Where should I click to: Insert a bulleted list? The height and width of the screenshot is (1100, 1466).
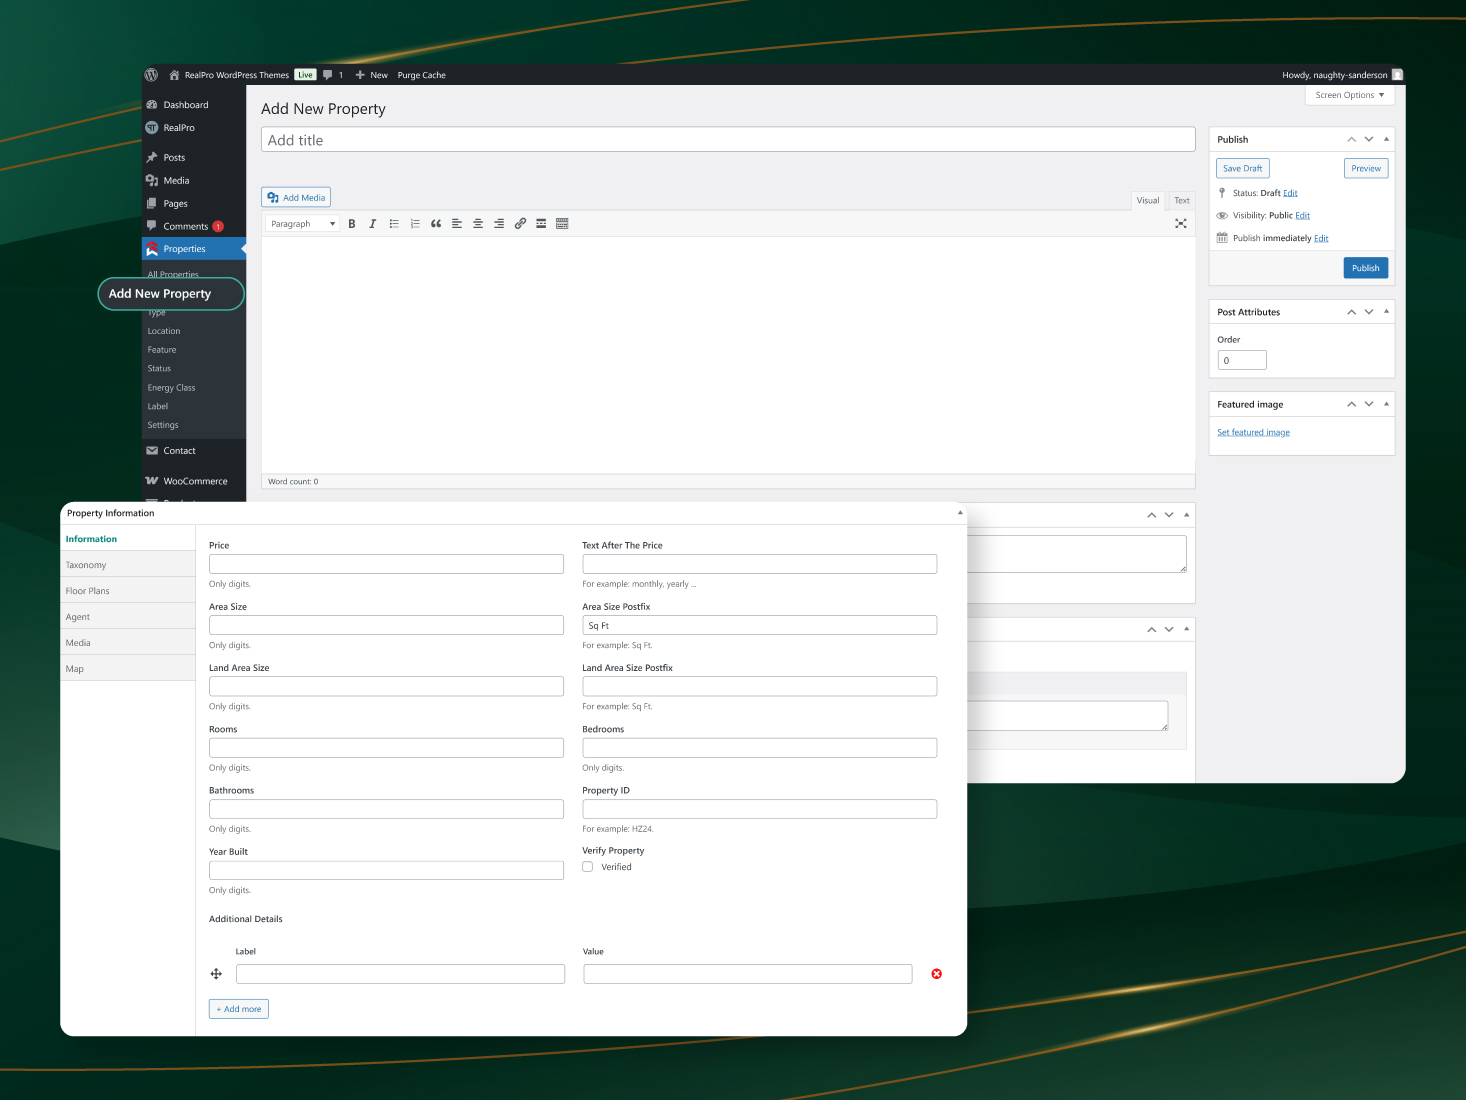[394, 224]
